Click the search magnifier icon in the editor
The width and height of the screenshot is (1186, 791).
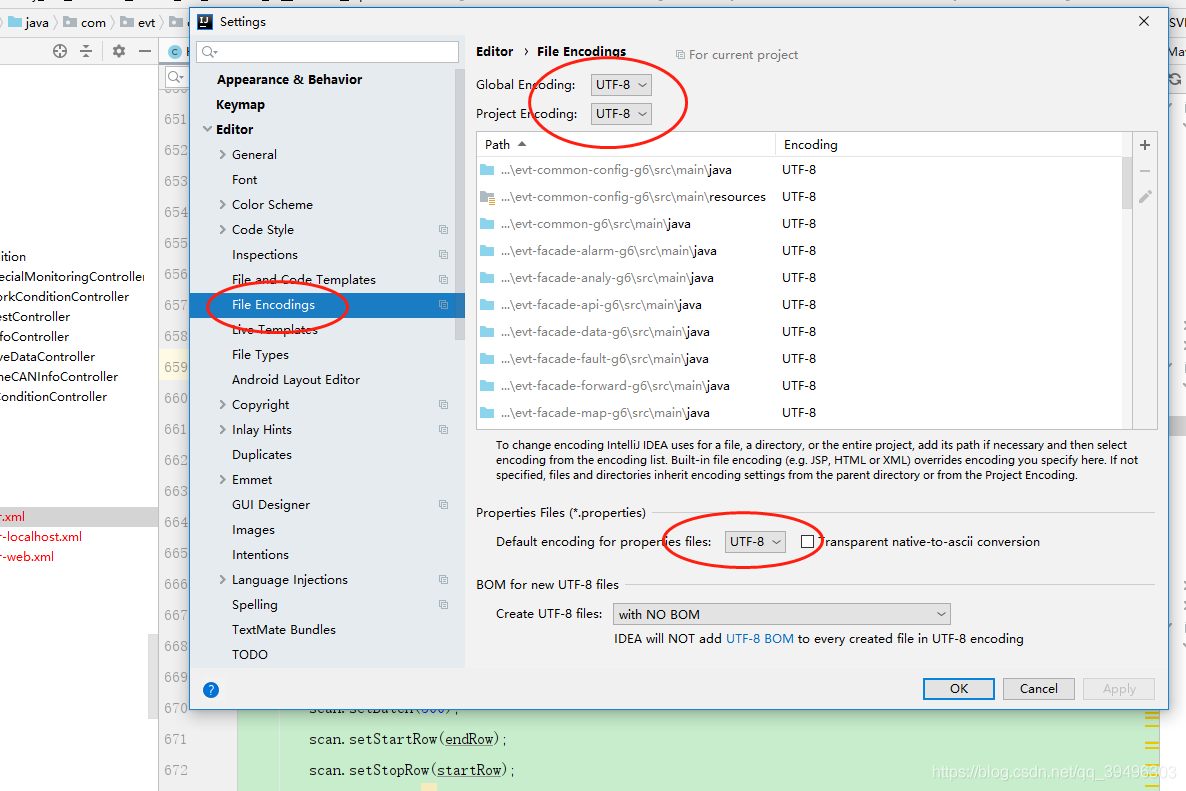(175, 76)
